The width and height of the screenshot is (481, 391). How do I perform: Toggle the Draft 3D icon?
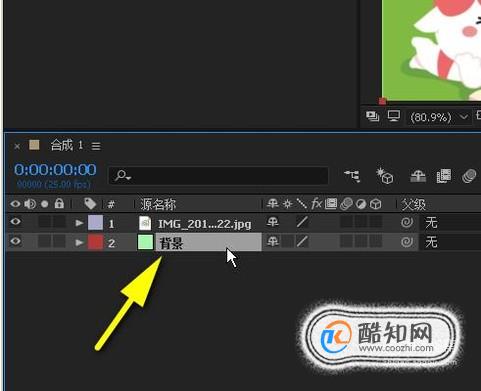click(384, 175)
